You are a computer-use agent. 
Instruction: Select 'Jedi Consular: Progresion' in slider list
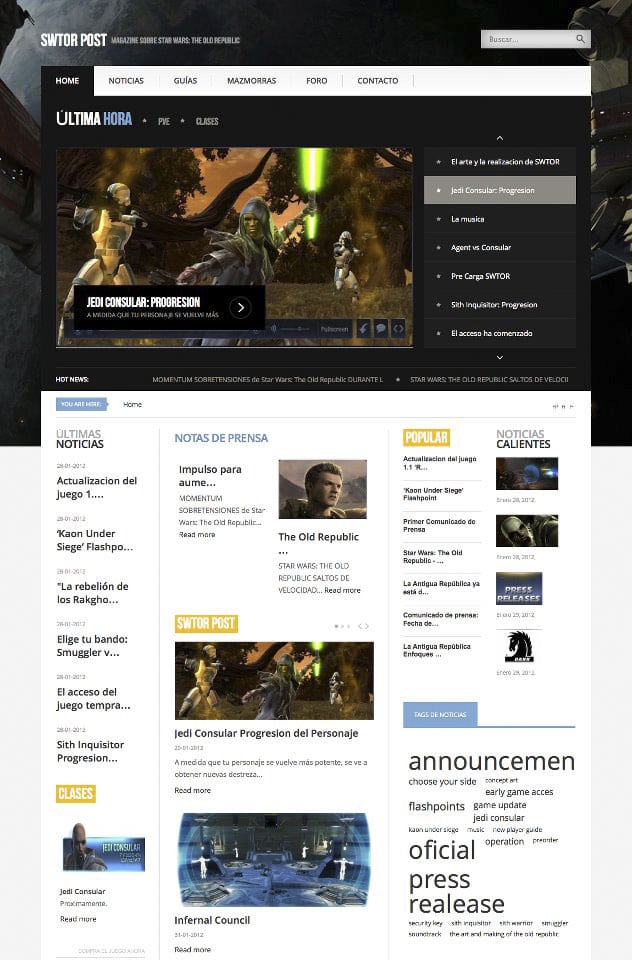click(500, 190)
